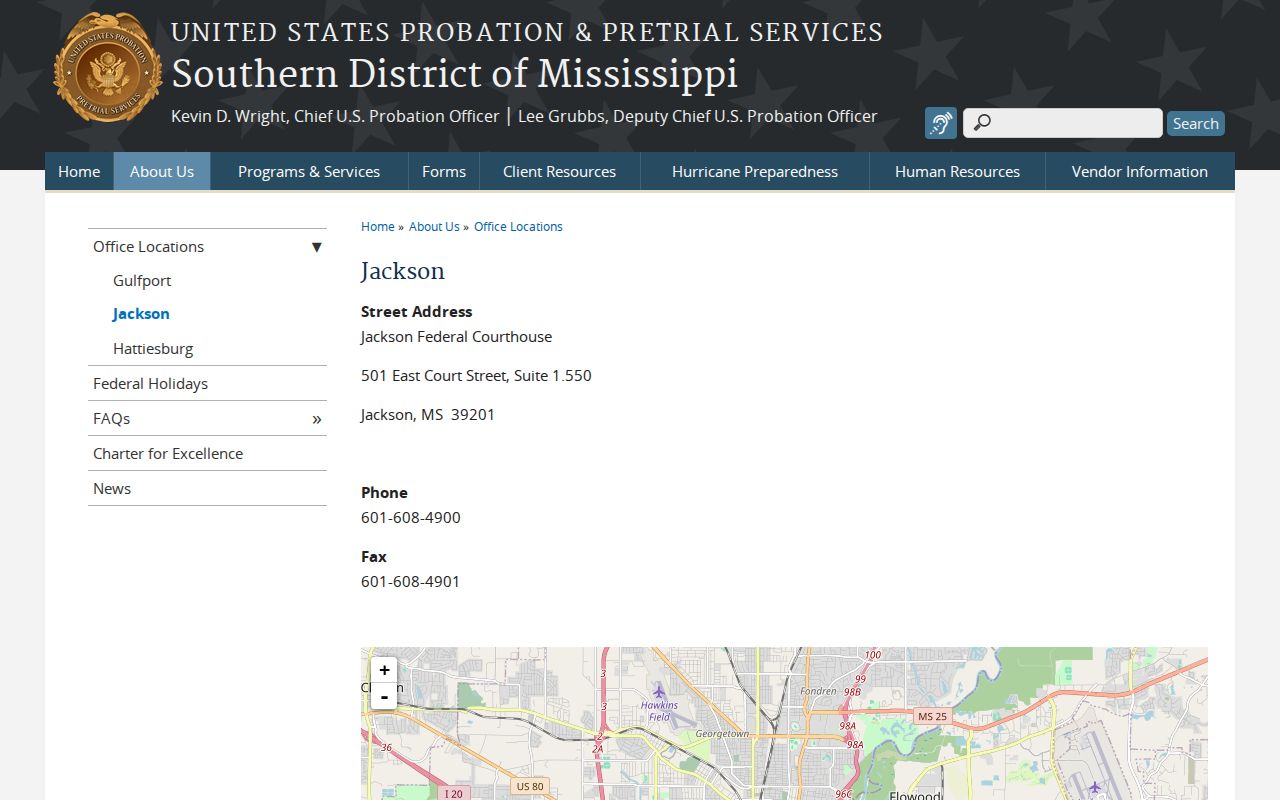Select the Jackson sidebar link
This screenshot has width=1280, height=800.
pyautogui.click(x=141, y=314)
